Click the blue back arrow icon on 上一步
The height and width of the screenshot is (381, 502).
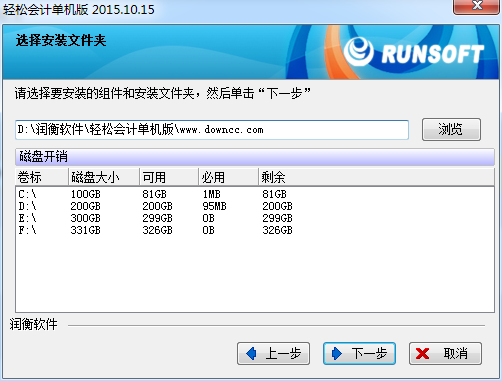251,353
